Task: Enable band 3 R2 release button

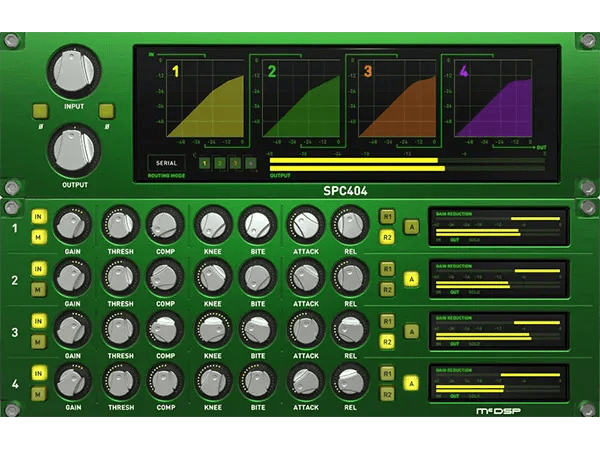Action: 387,342
